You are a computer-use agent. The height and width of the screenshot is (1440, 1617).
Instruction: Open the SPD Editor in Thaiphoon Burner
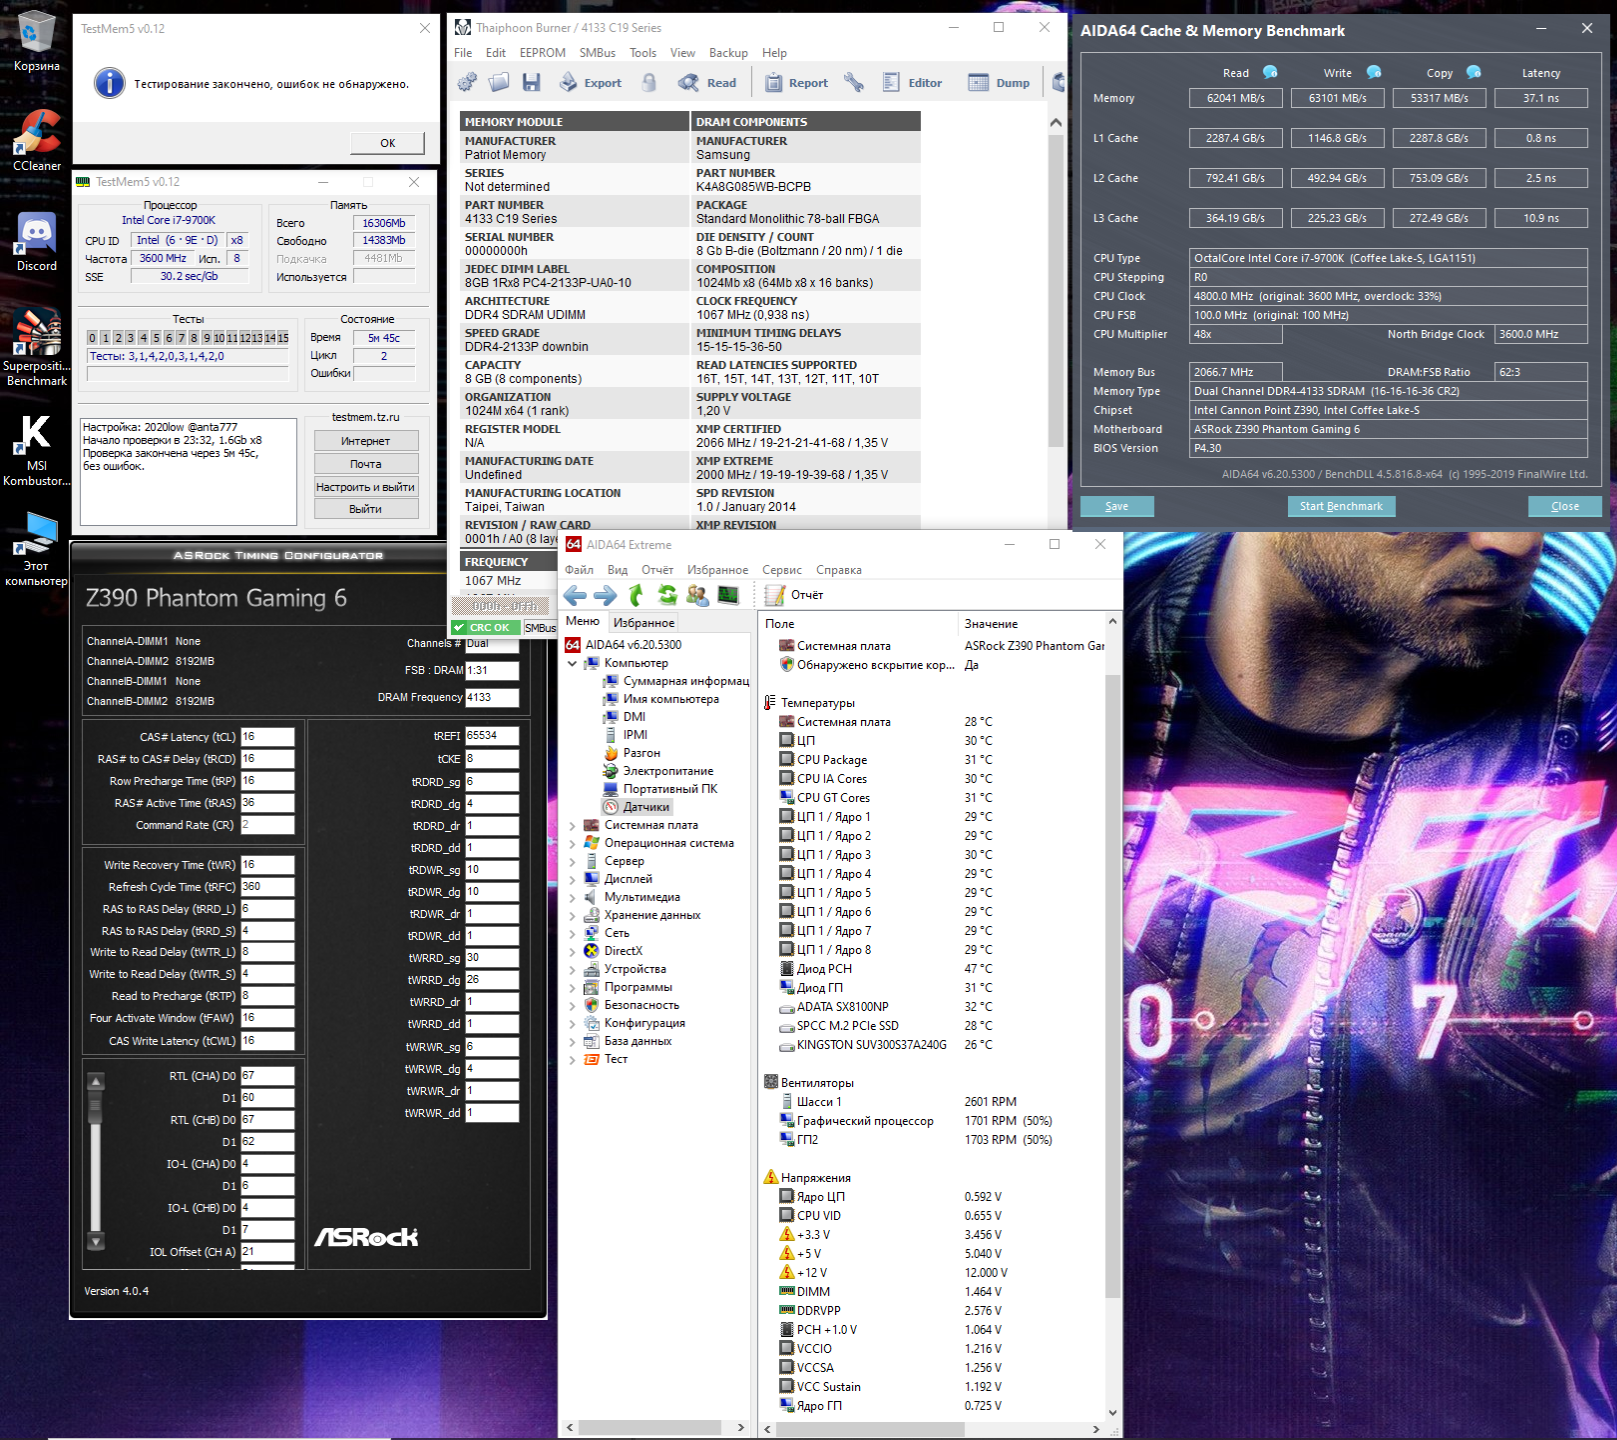coord(912,82)
